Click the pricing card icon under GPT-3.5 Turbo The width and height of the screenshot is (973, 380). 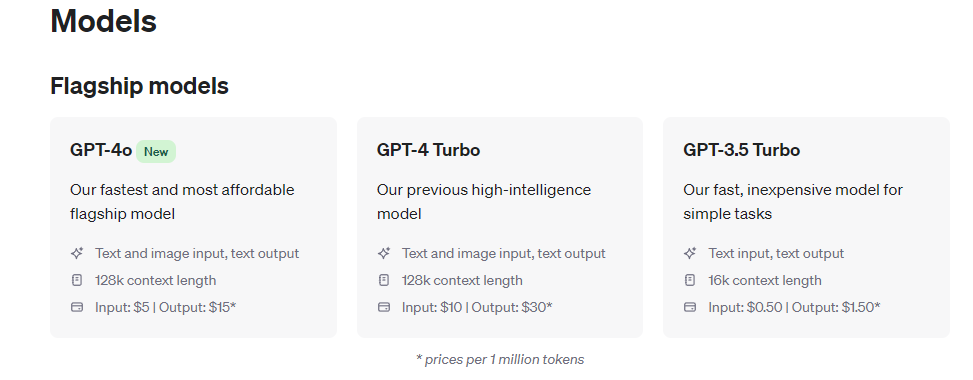(690, 307)
